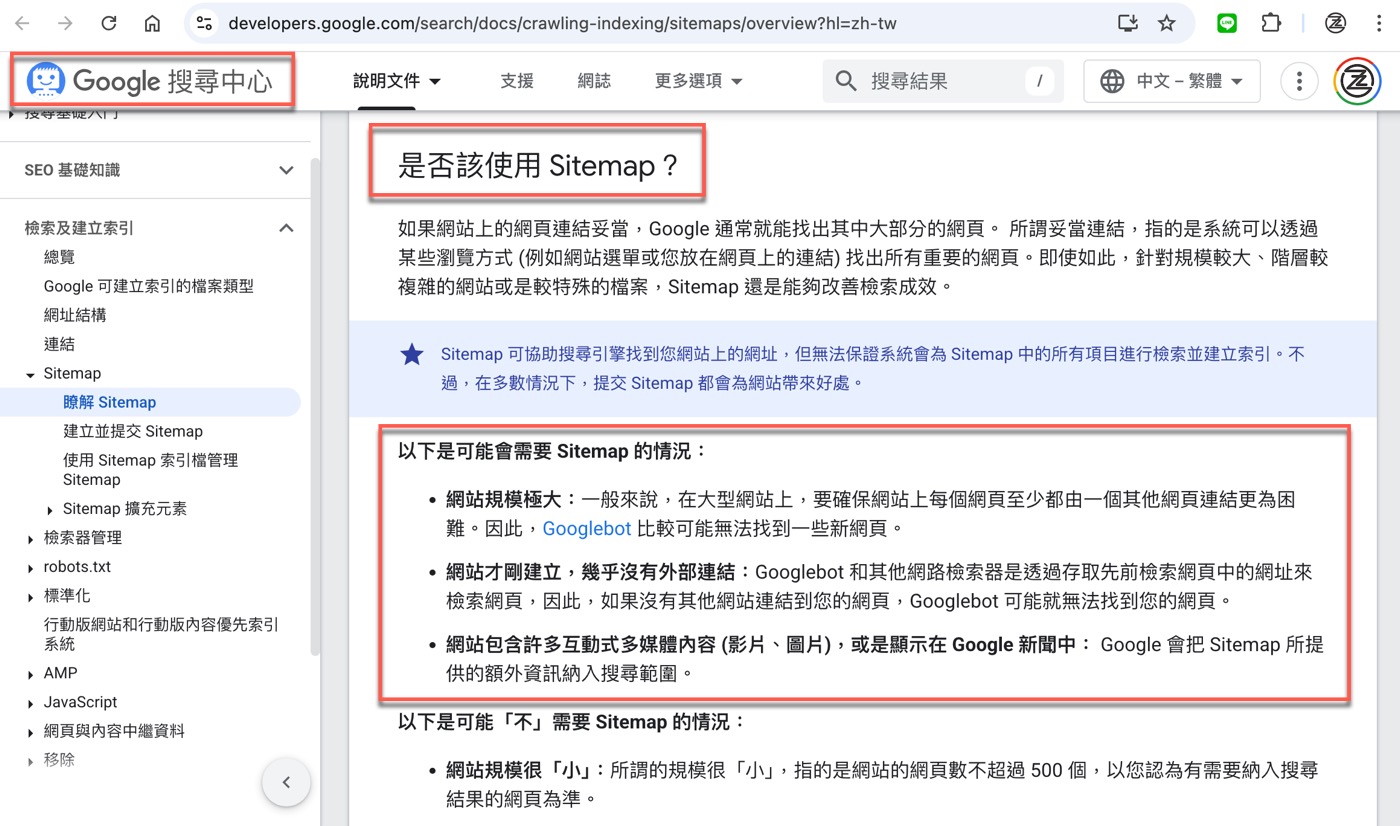Click the address bar URL
1400x826 pixels.
[562, 23]
